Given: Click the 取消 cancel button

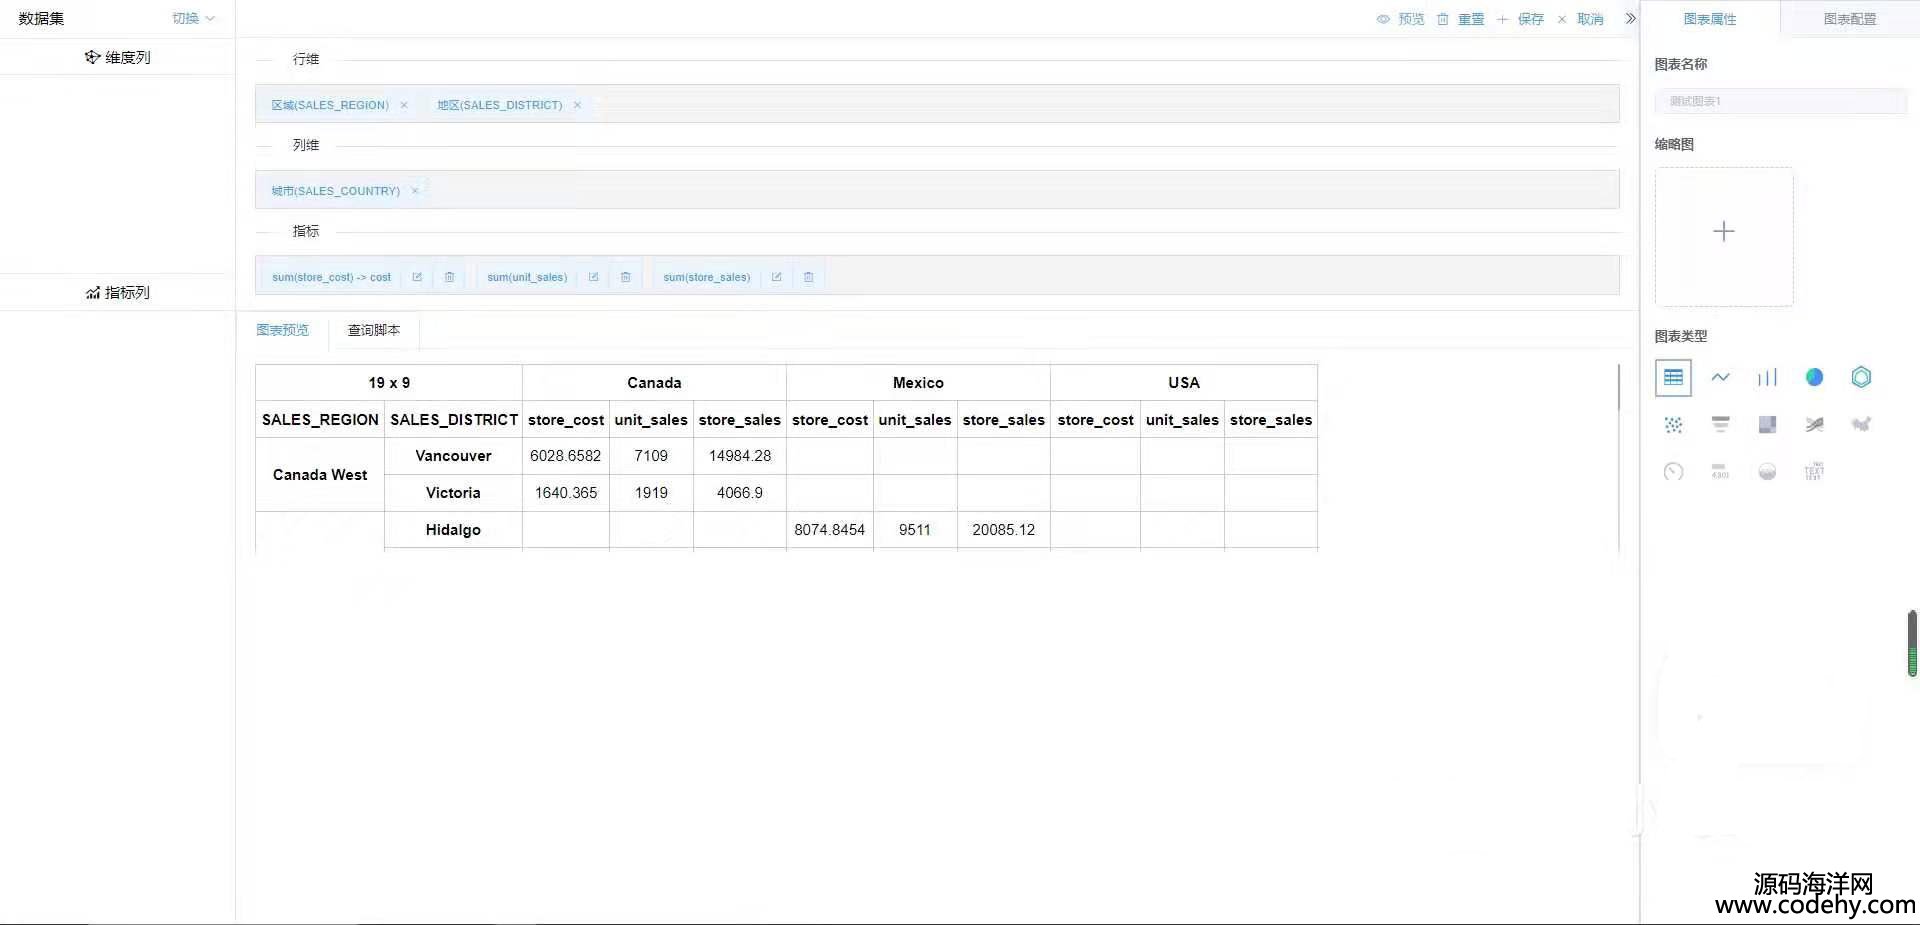Looking at the screenshot, I should point(1580,19).
